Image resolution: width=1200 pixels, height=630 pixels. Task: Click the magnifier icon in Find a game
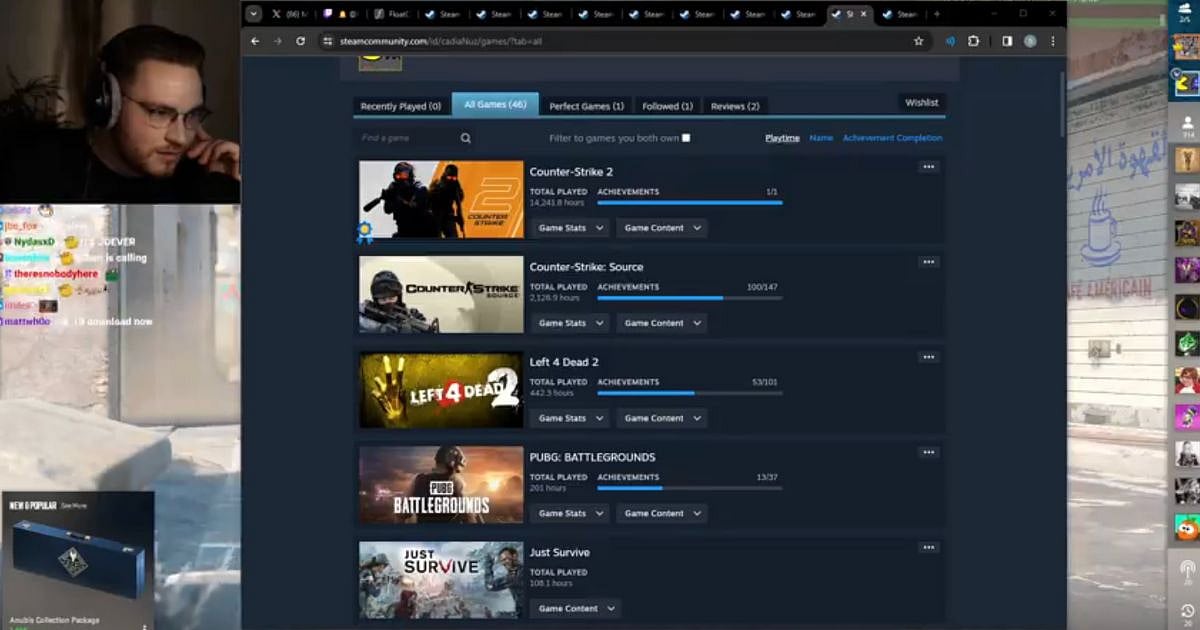466,138
